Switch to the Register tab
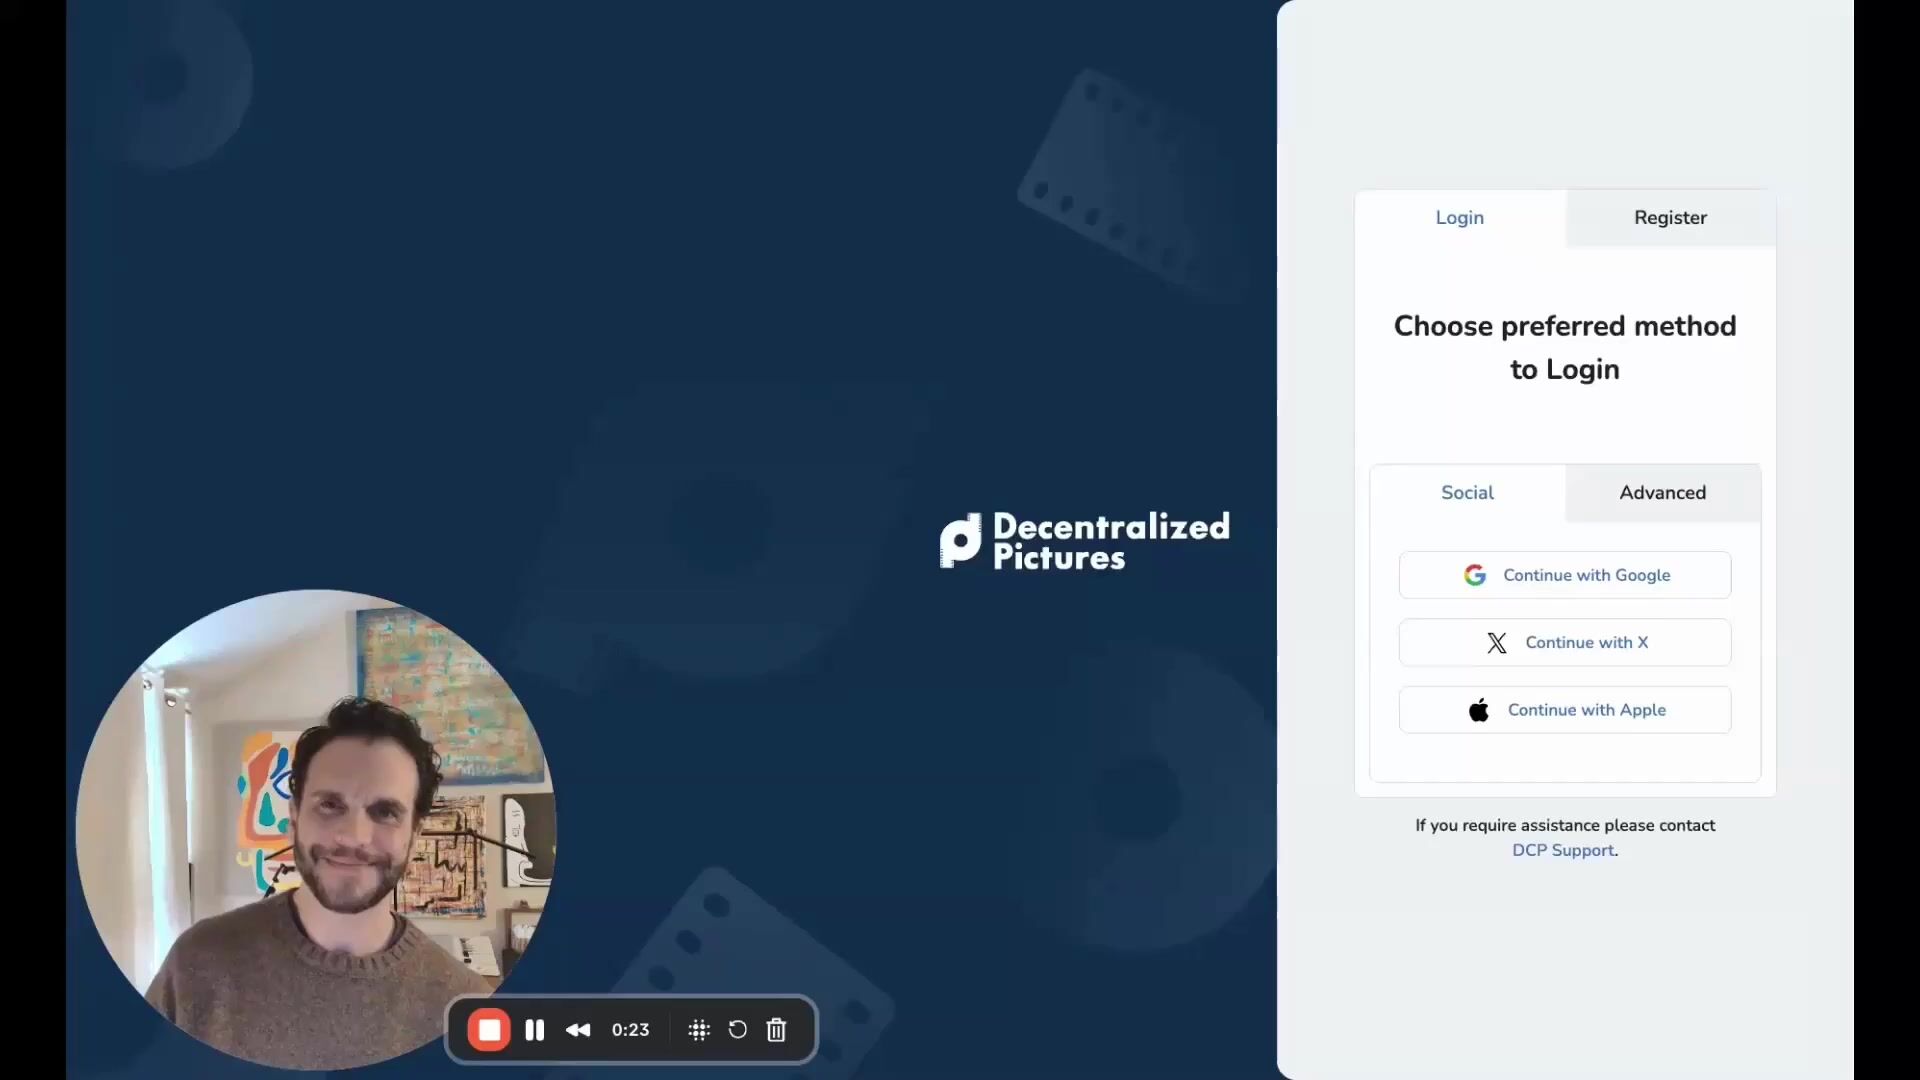Screen dimensions: 1920x1080 1670,218
